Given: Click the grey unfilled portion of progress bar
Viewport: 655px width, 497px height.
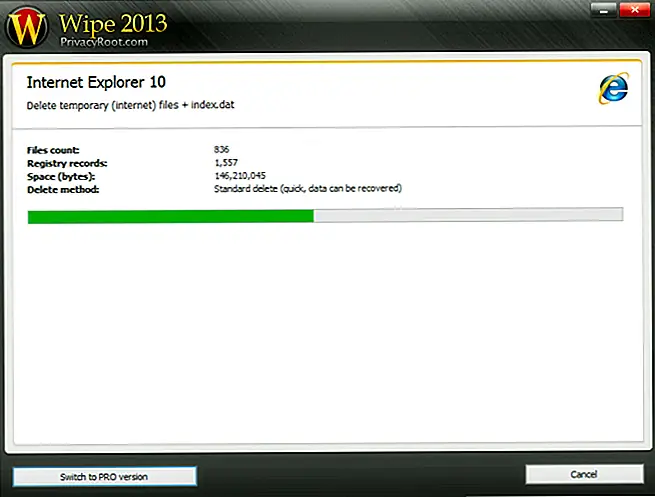Looking at the screenshot, I should pyautogui.click(x=468, y=215).
